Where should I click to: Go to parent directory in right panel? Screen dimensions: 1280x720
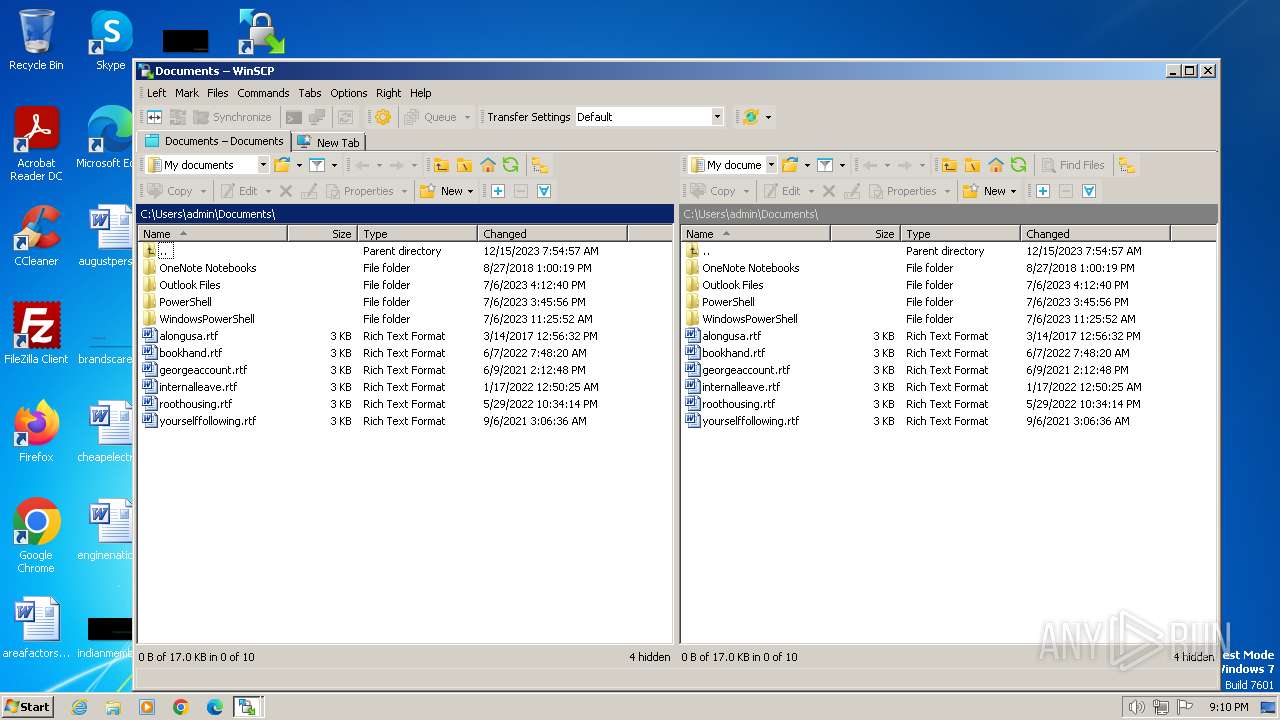[948, 165]
